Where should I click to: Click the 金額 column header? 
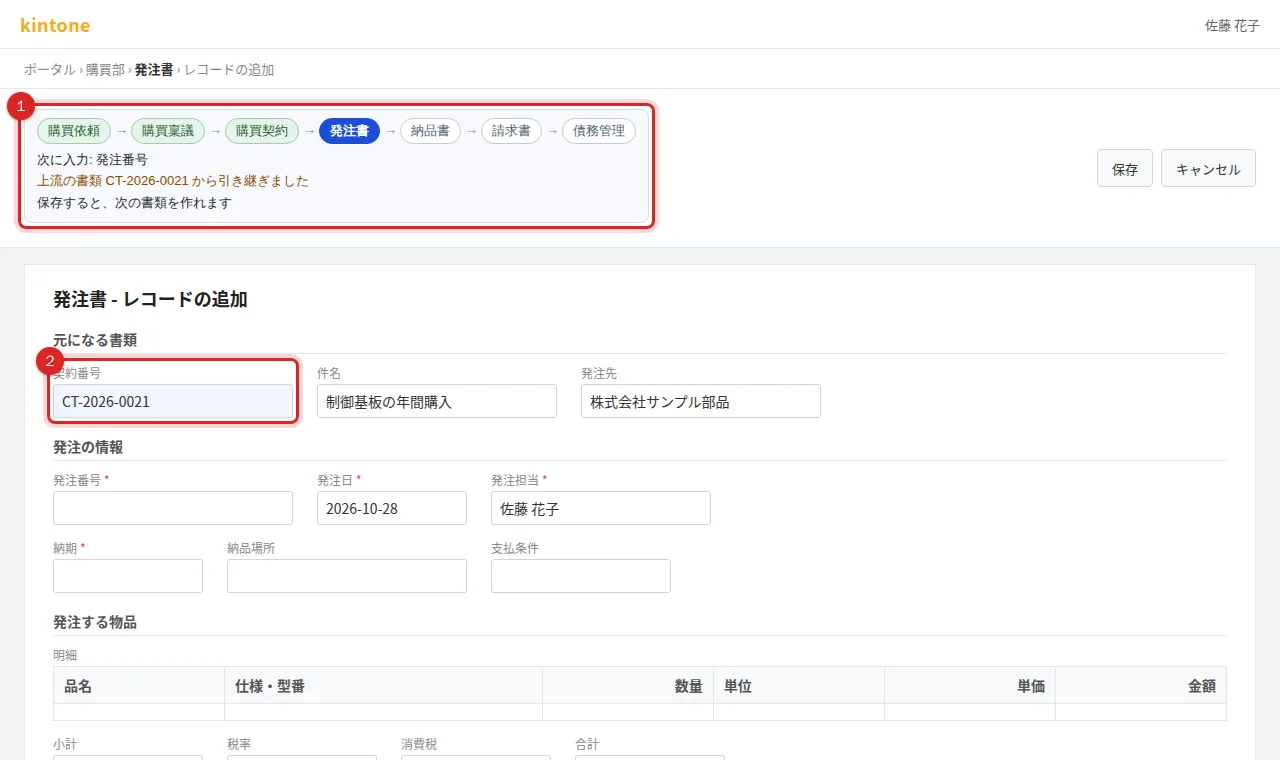pyautogui.click(x=1141, y=685)
